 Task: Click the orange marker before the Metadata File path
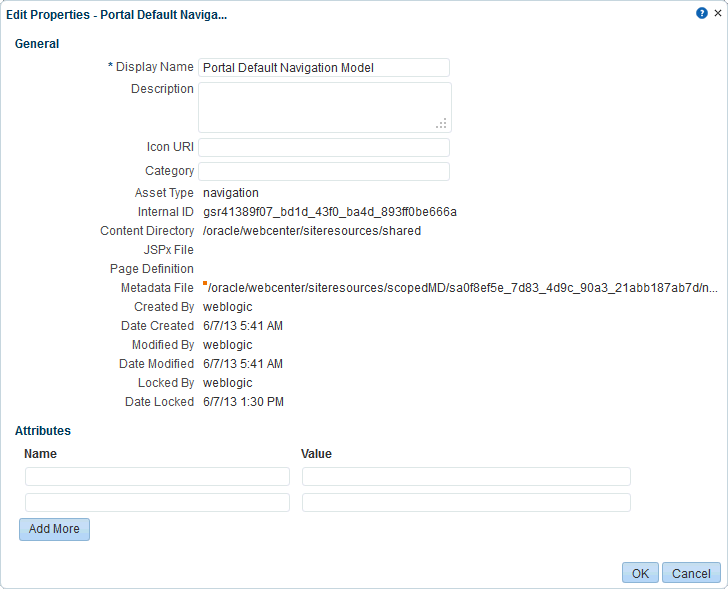tap(205, 283)
